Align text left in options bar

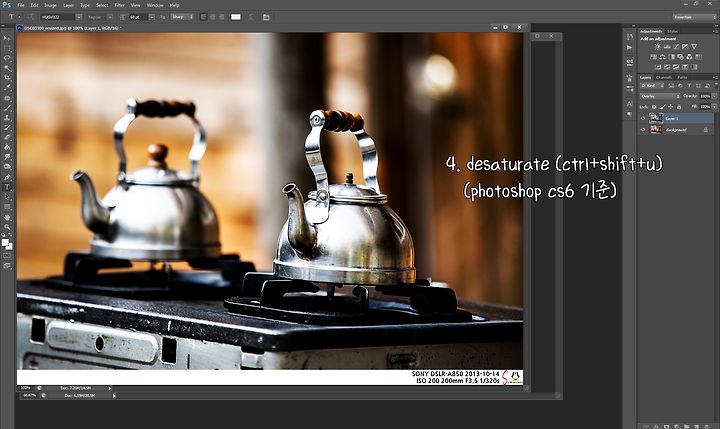[203, 17]
